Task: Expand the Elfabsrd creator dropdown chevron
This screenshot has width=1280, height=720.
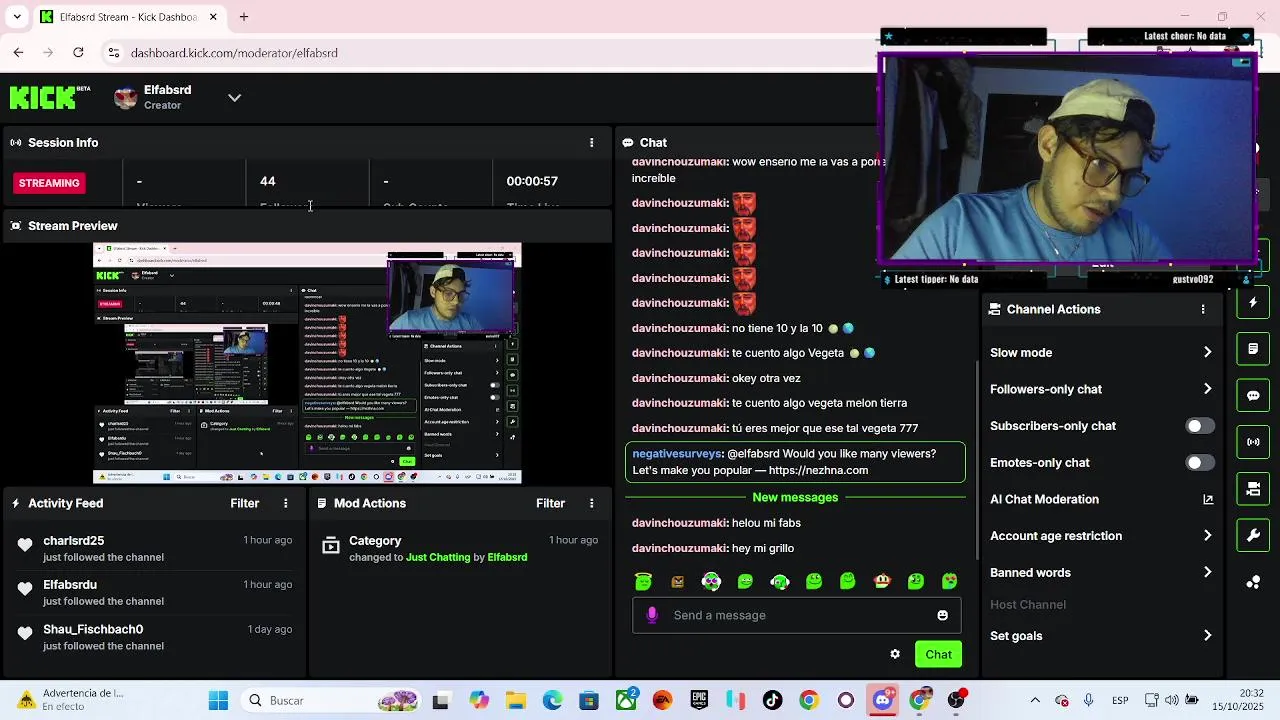Action: (x=234, y=97)
